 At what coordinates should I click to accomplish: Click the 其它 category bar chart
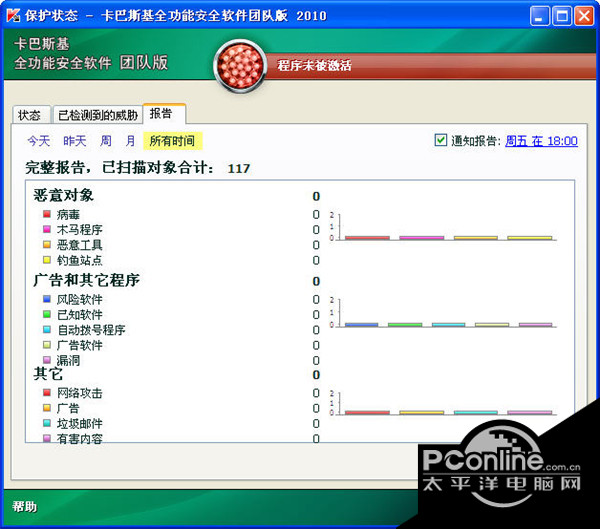(443, 403)
